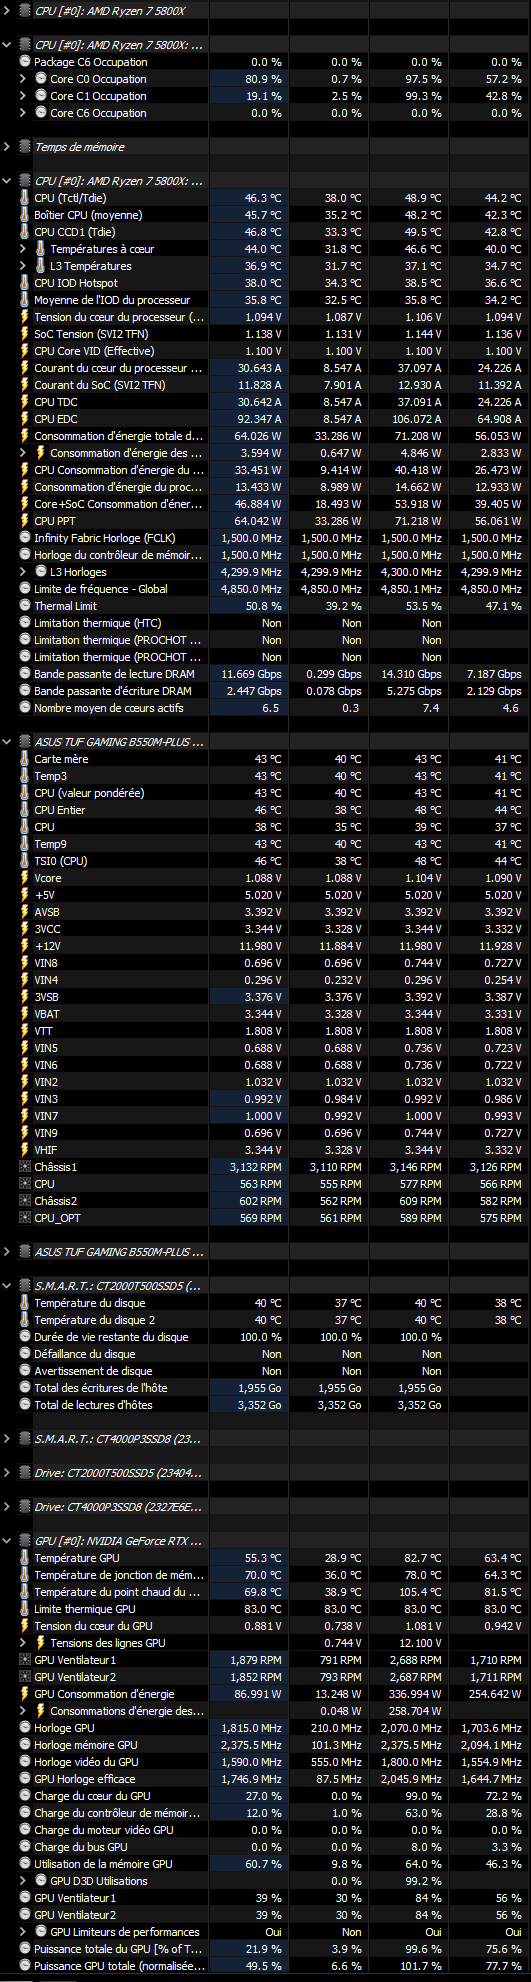Click the 92.347 A current value of CPU EDC

tap(260, 419)
